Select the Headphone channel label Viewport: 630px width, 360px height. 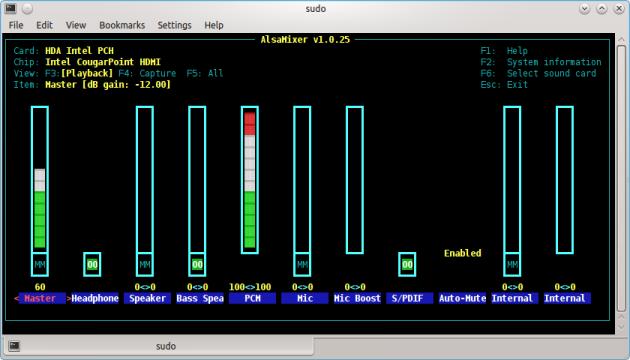coord(95,299)
